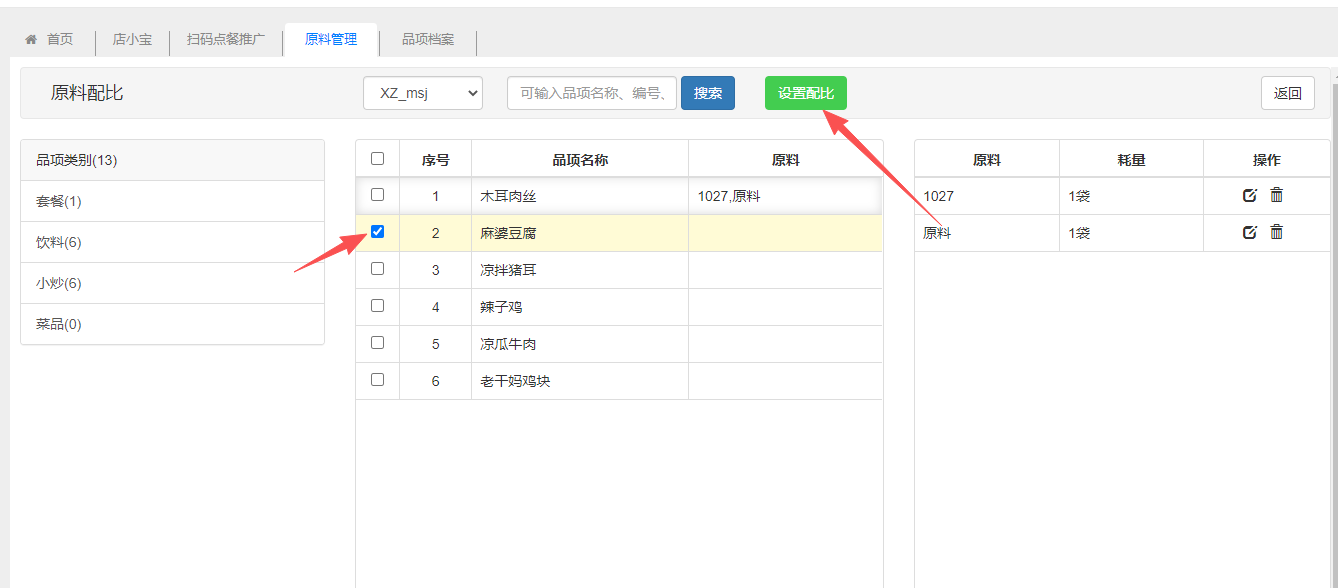Check the 木耳肉丝 checkbox

[x=377, y=194]
